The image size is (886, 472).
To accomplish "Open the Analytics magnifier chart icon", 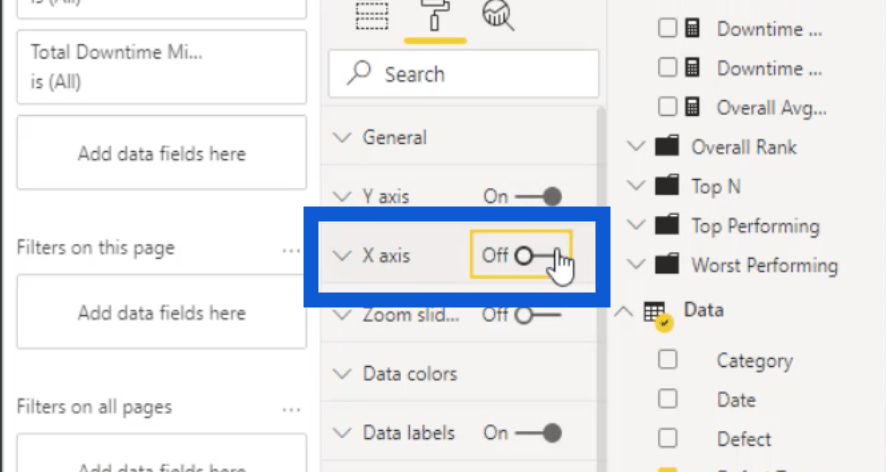I will tap(498, 15).
